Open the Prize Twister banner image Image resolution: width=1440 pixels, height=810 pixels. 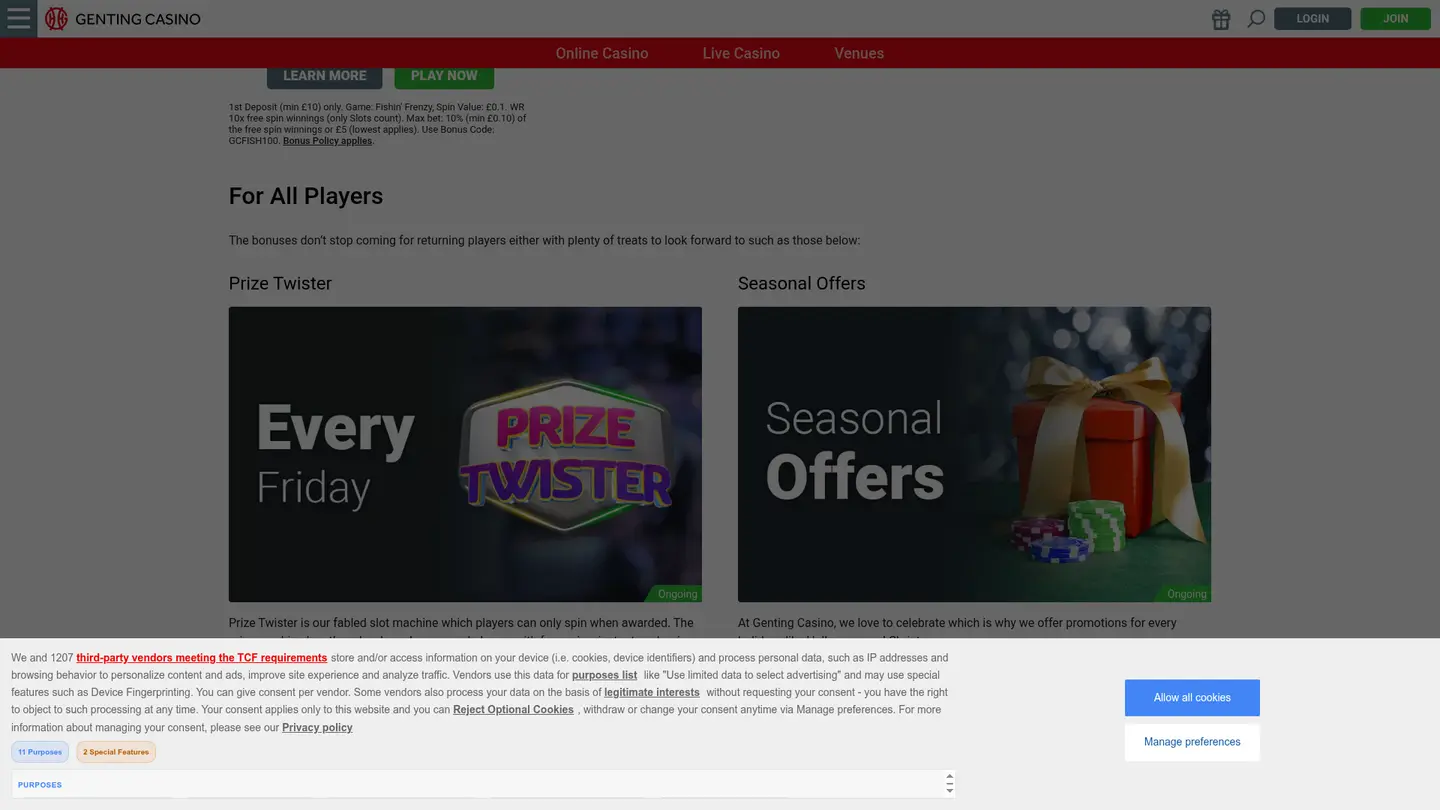[x=465, y=454]
